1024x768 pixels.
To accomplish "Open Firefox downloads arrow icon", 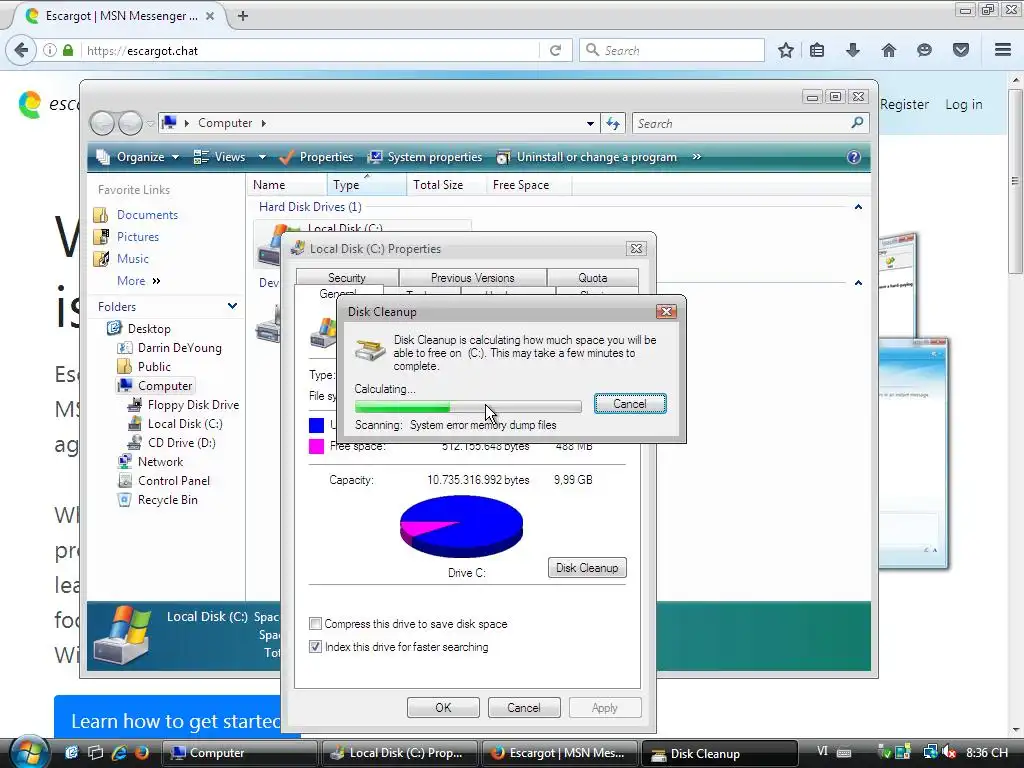I will coord(853,50).
